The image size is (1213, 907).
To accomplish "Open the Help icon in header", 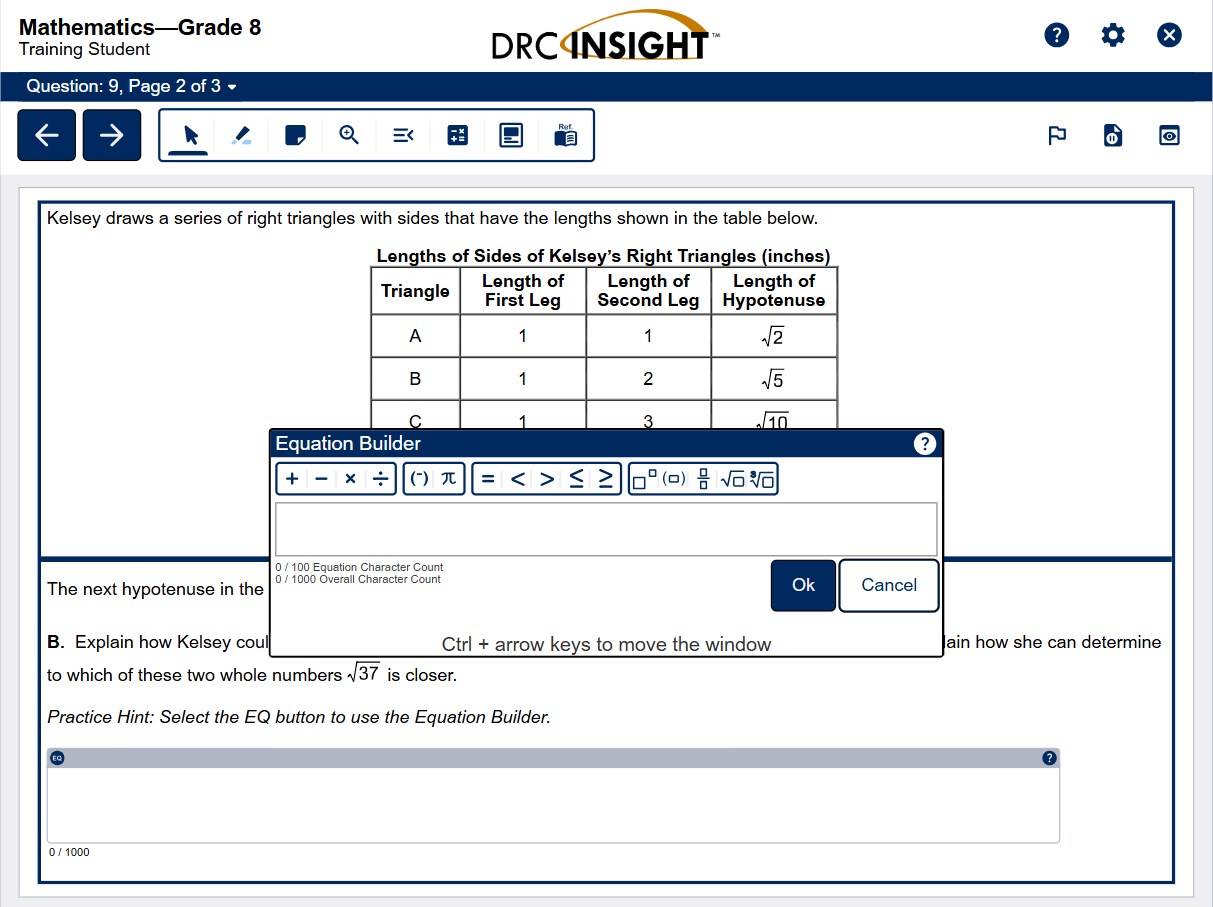I will coord(1057,35).
